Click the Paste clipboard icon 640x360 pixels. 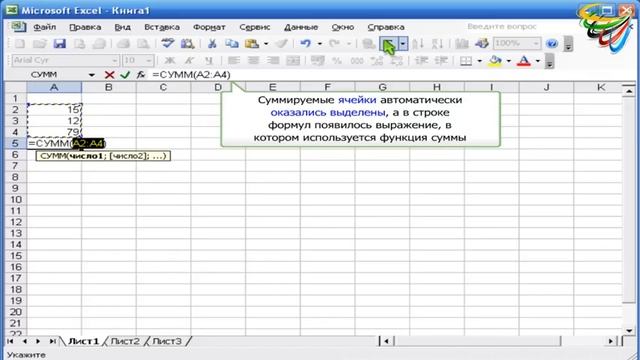point(252,44)
